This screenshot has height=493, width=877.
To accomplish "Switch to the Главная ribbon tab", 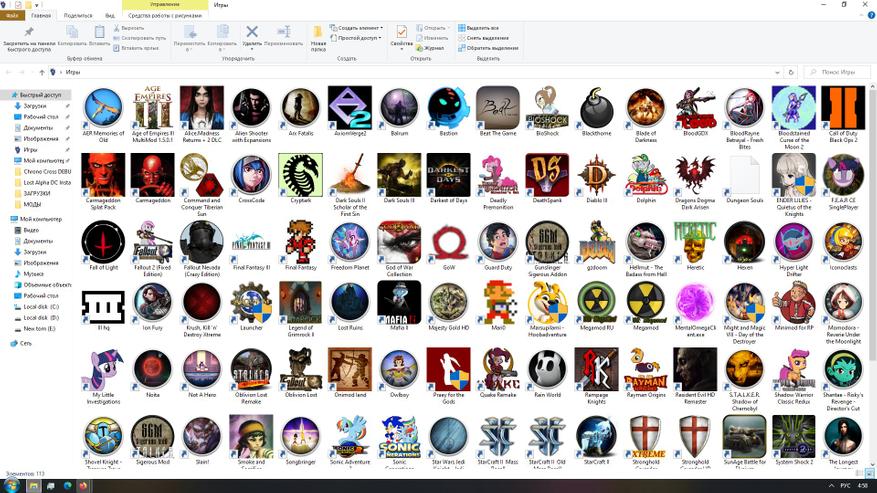I will [x=41, y=16].
